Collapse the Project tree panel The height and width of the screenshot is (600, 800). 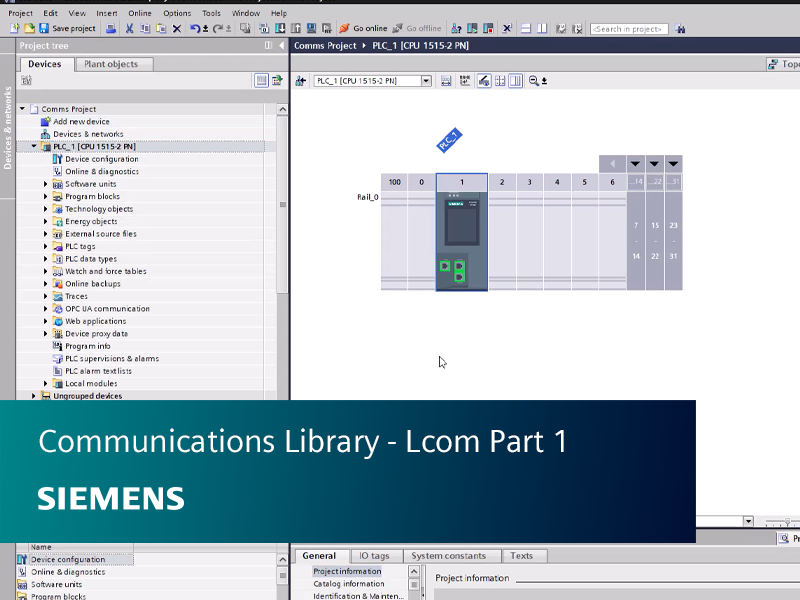point(281,45)
